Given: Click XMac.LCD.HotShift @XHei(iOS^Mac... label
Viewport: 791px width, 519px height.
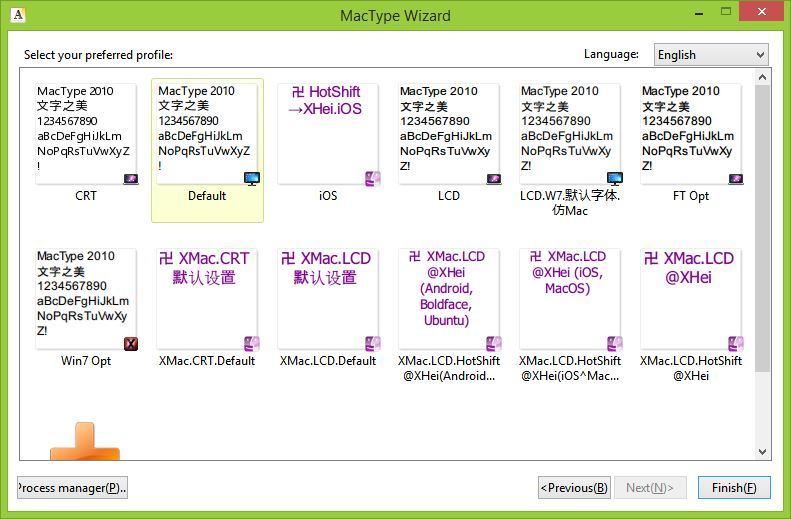Looking at the screenshot, I should tap(570, 368).
